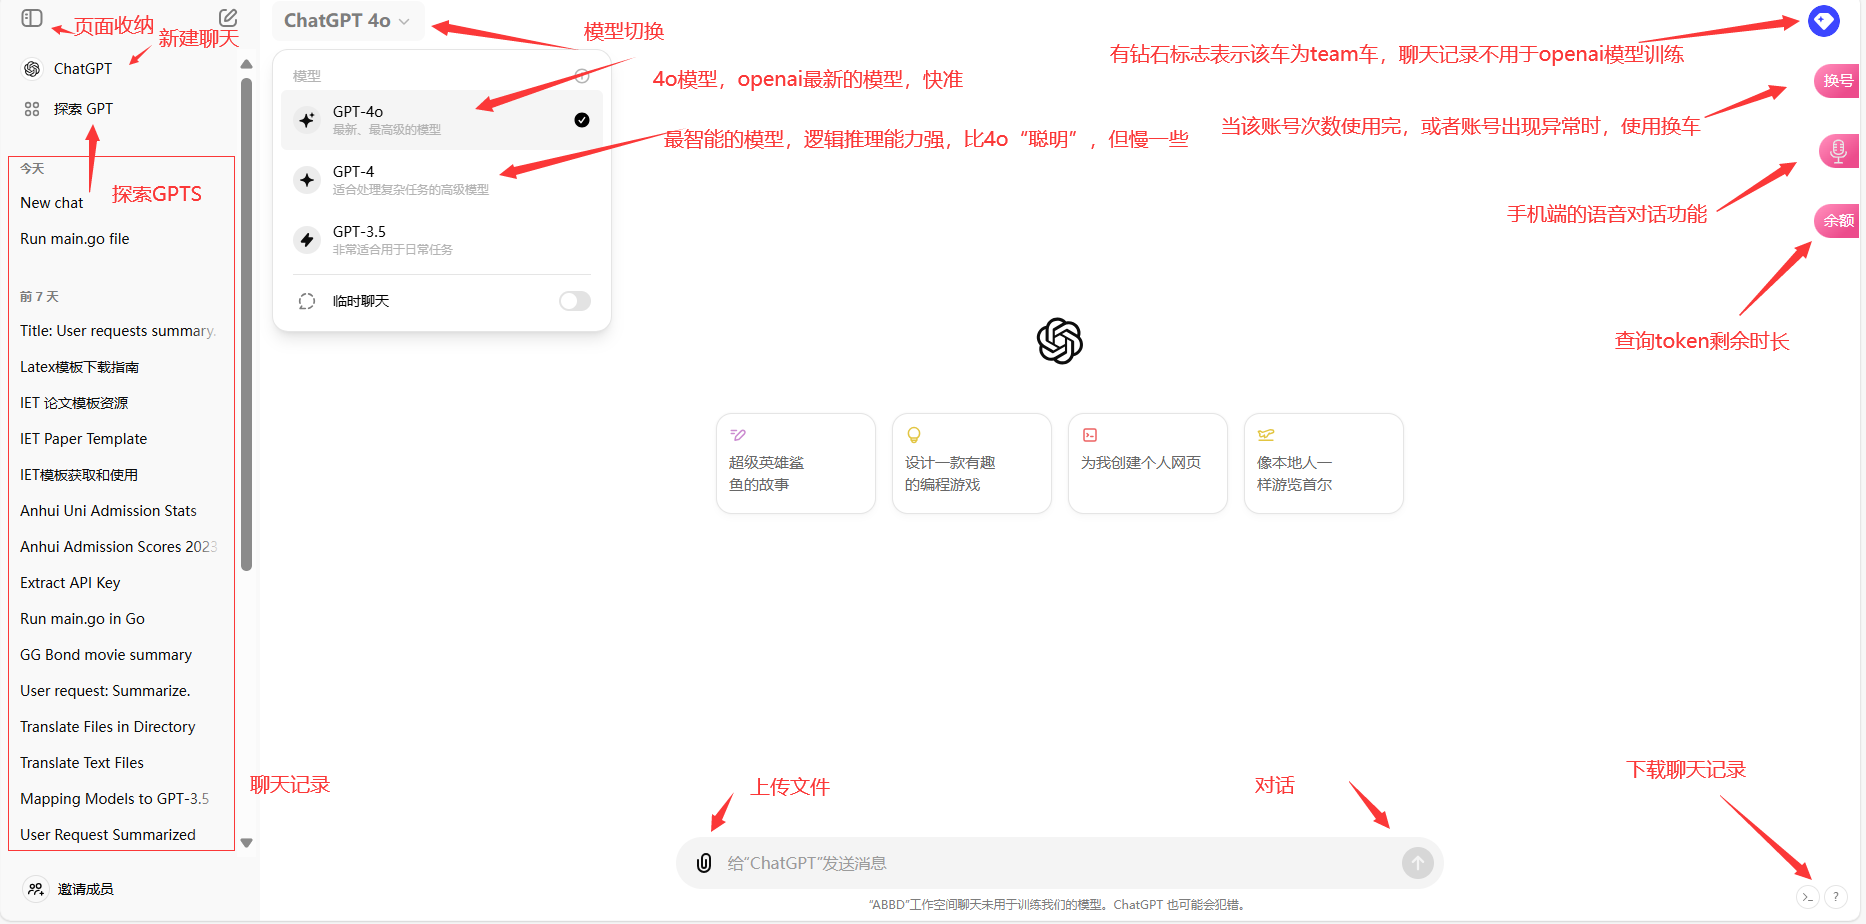
Task: Click the paperclip attach file icon
Action: click(704, 863)
